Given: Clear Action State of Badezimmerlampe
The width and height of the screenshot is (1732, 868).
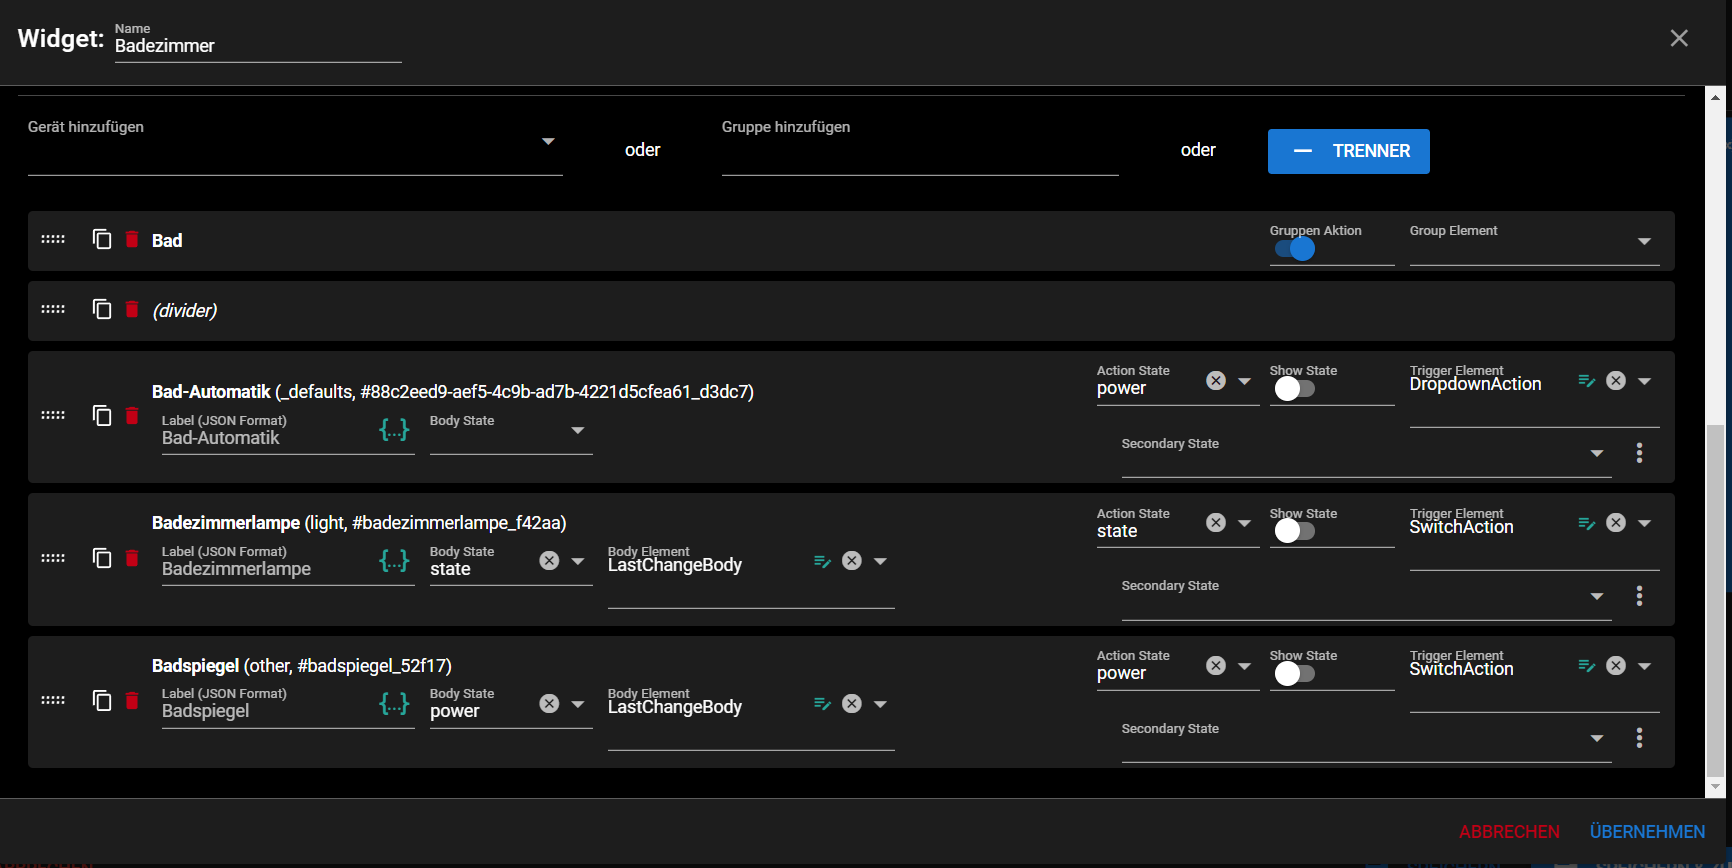Looking at the screenshot, I should 1216,523.
